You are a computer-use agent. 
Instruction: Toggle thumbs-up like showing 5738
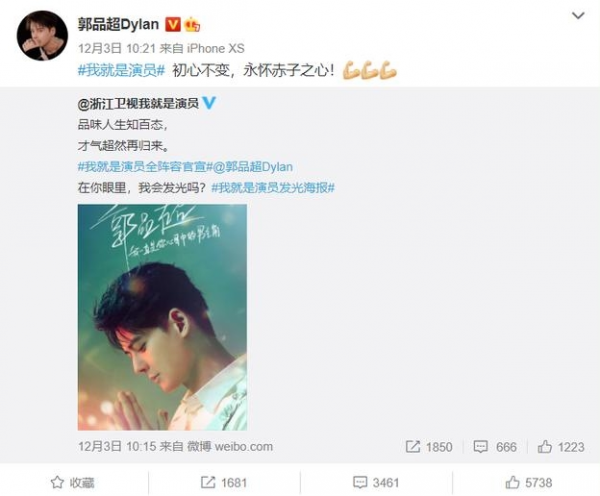[528, 483]
